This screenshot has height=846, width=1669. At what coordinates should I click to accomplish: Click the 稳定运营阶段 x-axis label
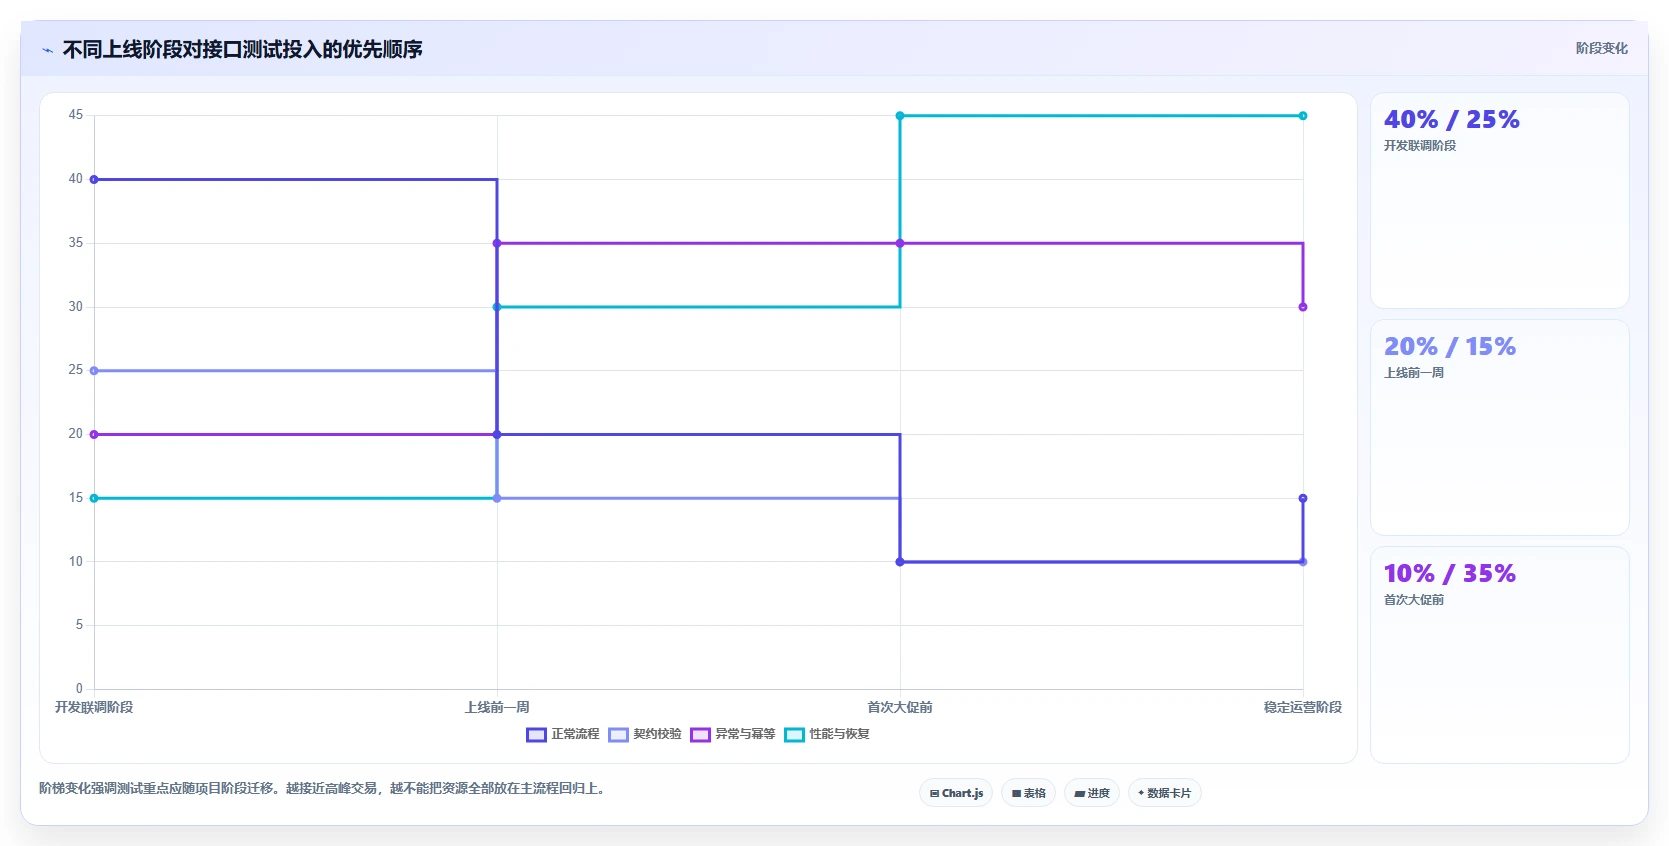pyautogui.click(x=1303, y=707)
